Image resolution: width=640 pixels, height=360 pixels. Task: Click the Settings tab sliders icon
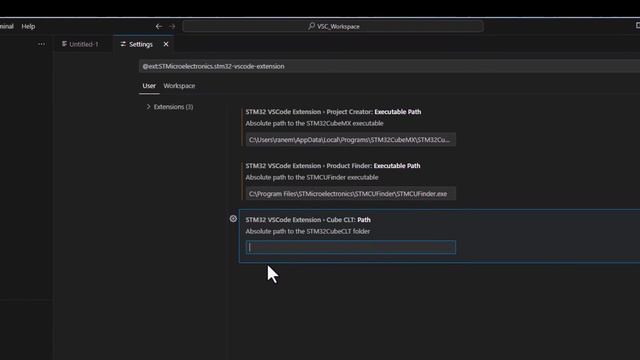(x=123, y=44)
